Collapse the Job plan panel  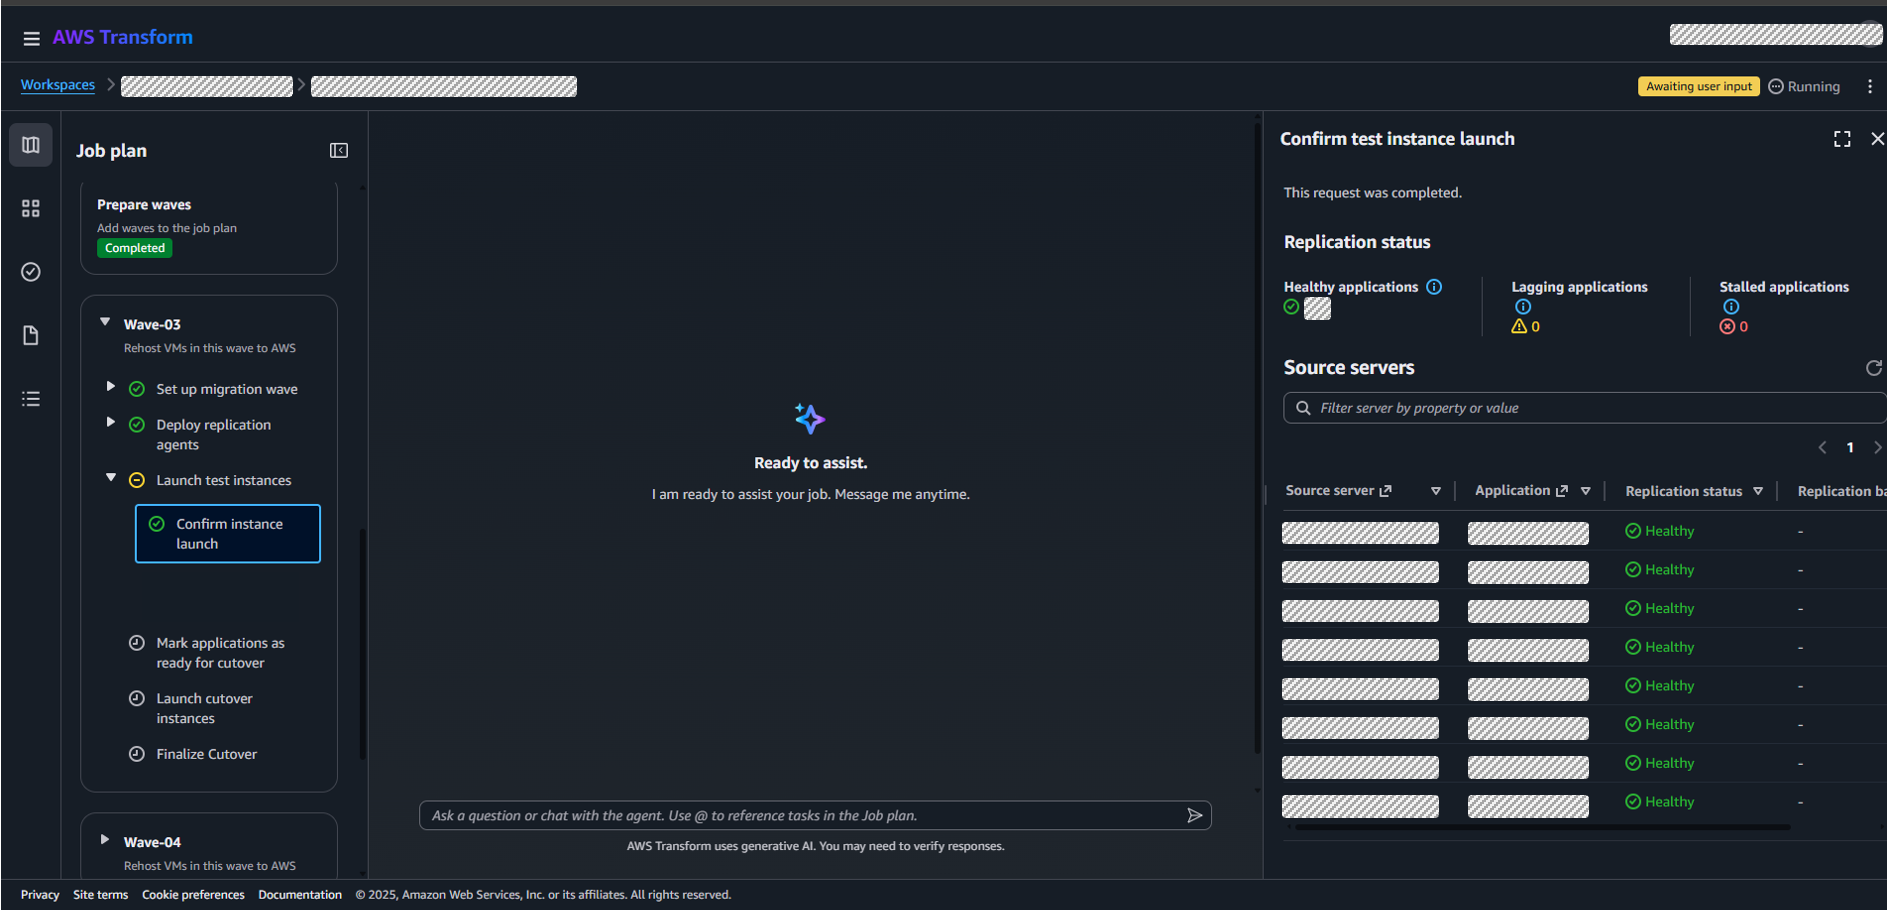tap(339, 150)
